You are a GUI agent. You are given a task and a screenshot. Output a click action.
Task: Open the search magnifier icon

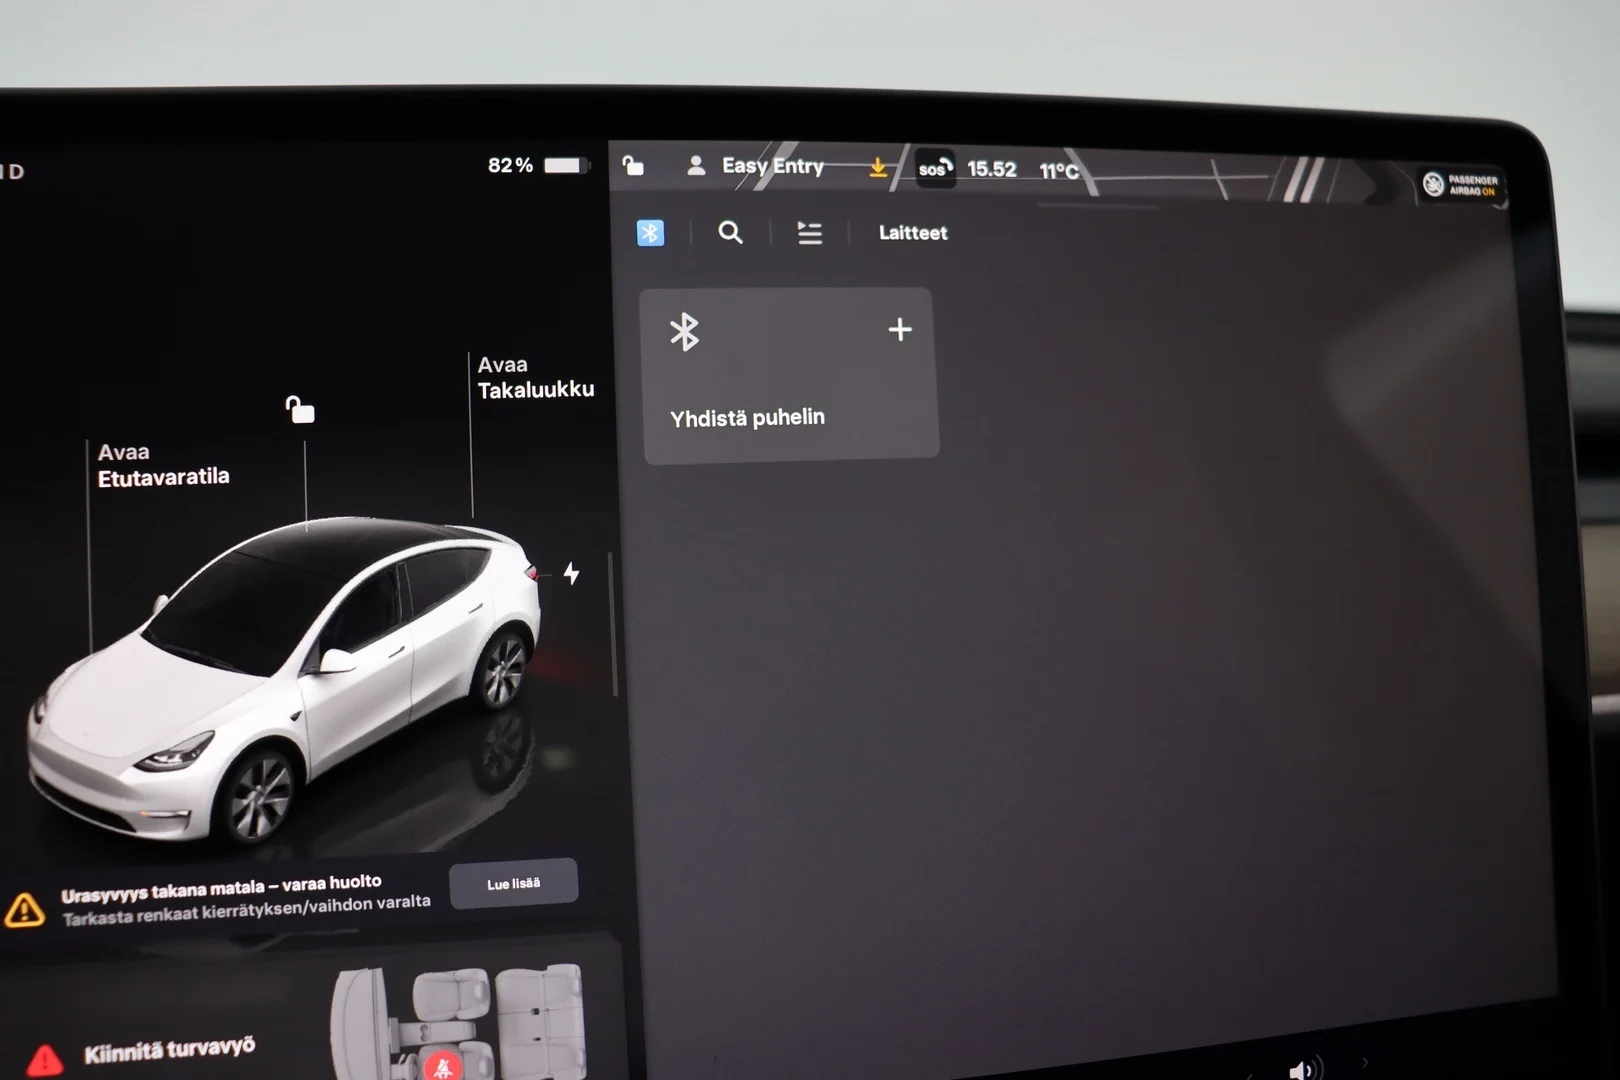point(730,233)
